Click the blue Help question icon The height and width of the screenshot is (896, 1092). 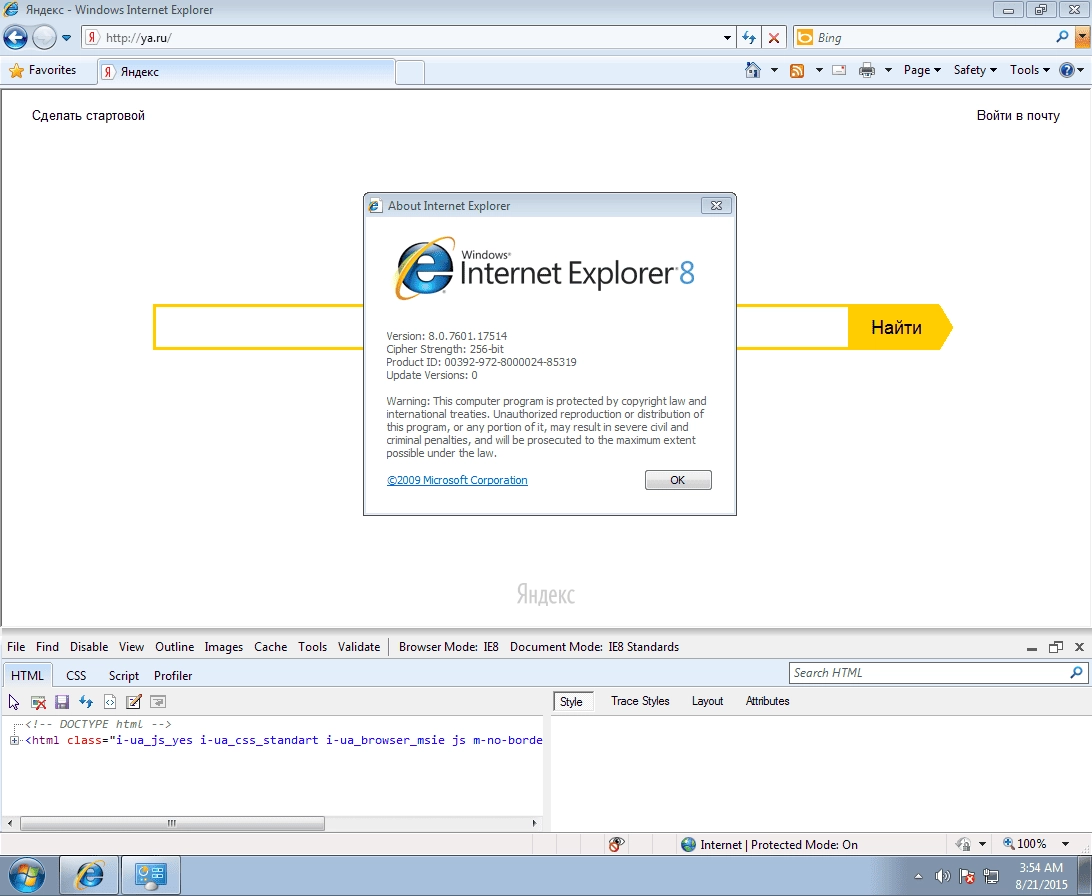1067,70
